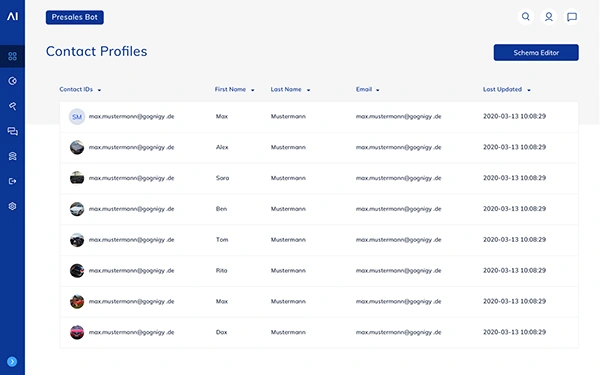The height and width of the screenshot is (375, 600).
Task: Click the search magnifier icon
Action: pyautogui.click(x=526, y=17)
